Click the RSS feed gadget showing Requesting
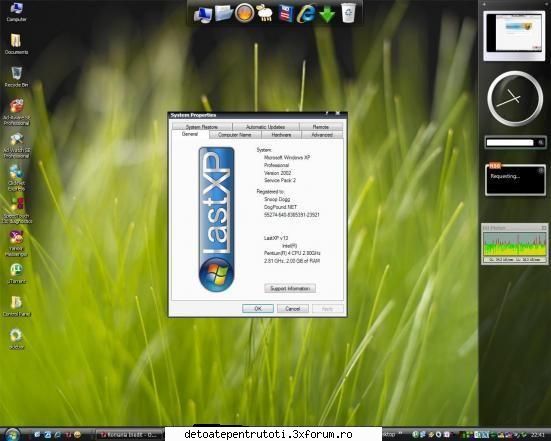 tap(515, 179)
